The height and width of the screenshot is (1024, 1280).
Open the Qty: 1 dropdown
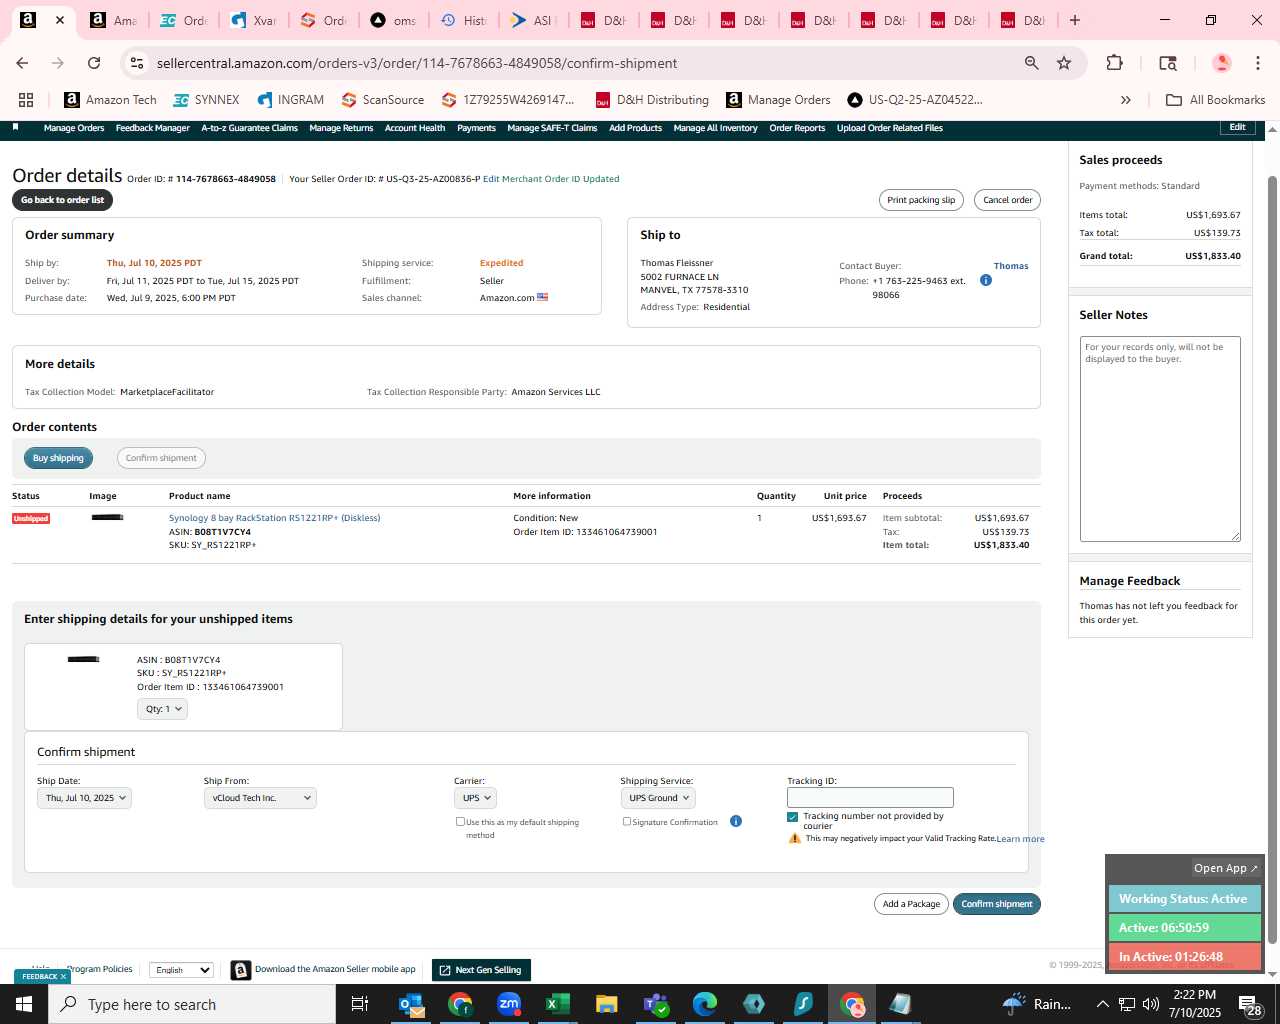(163, 709)
